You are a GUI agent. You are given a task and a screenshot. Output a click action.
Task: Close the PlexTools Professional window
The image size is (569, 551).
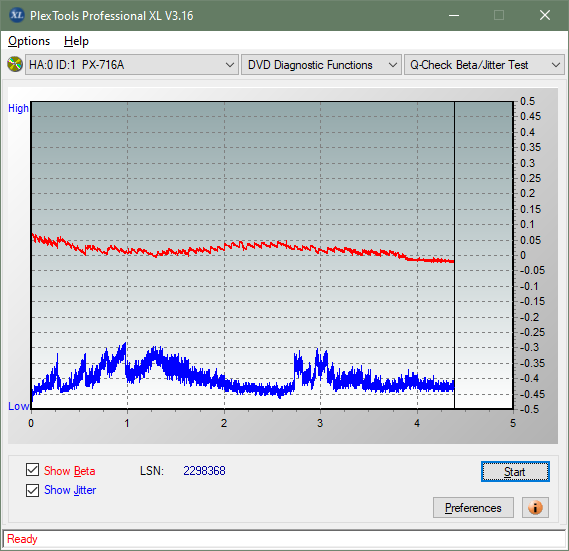point(545,15)
